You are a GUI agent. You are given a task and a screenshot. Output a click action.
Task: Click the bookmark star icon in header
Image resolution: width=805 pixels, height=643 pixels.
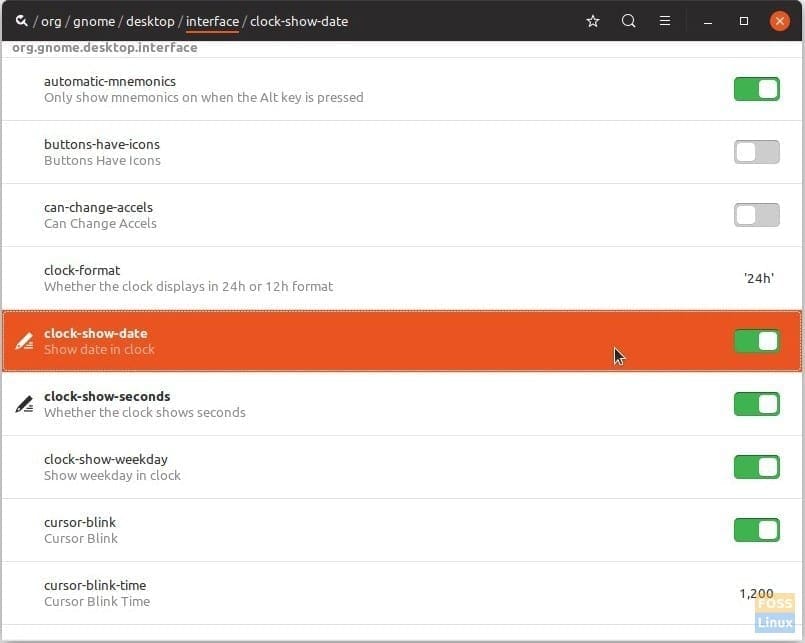[593, 21]
